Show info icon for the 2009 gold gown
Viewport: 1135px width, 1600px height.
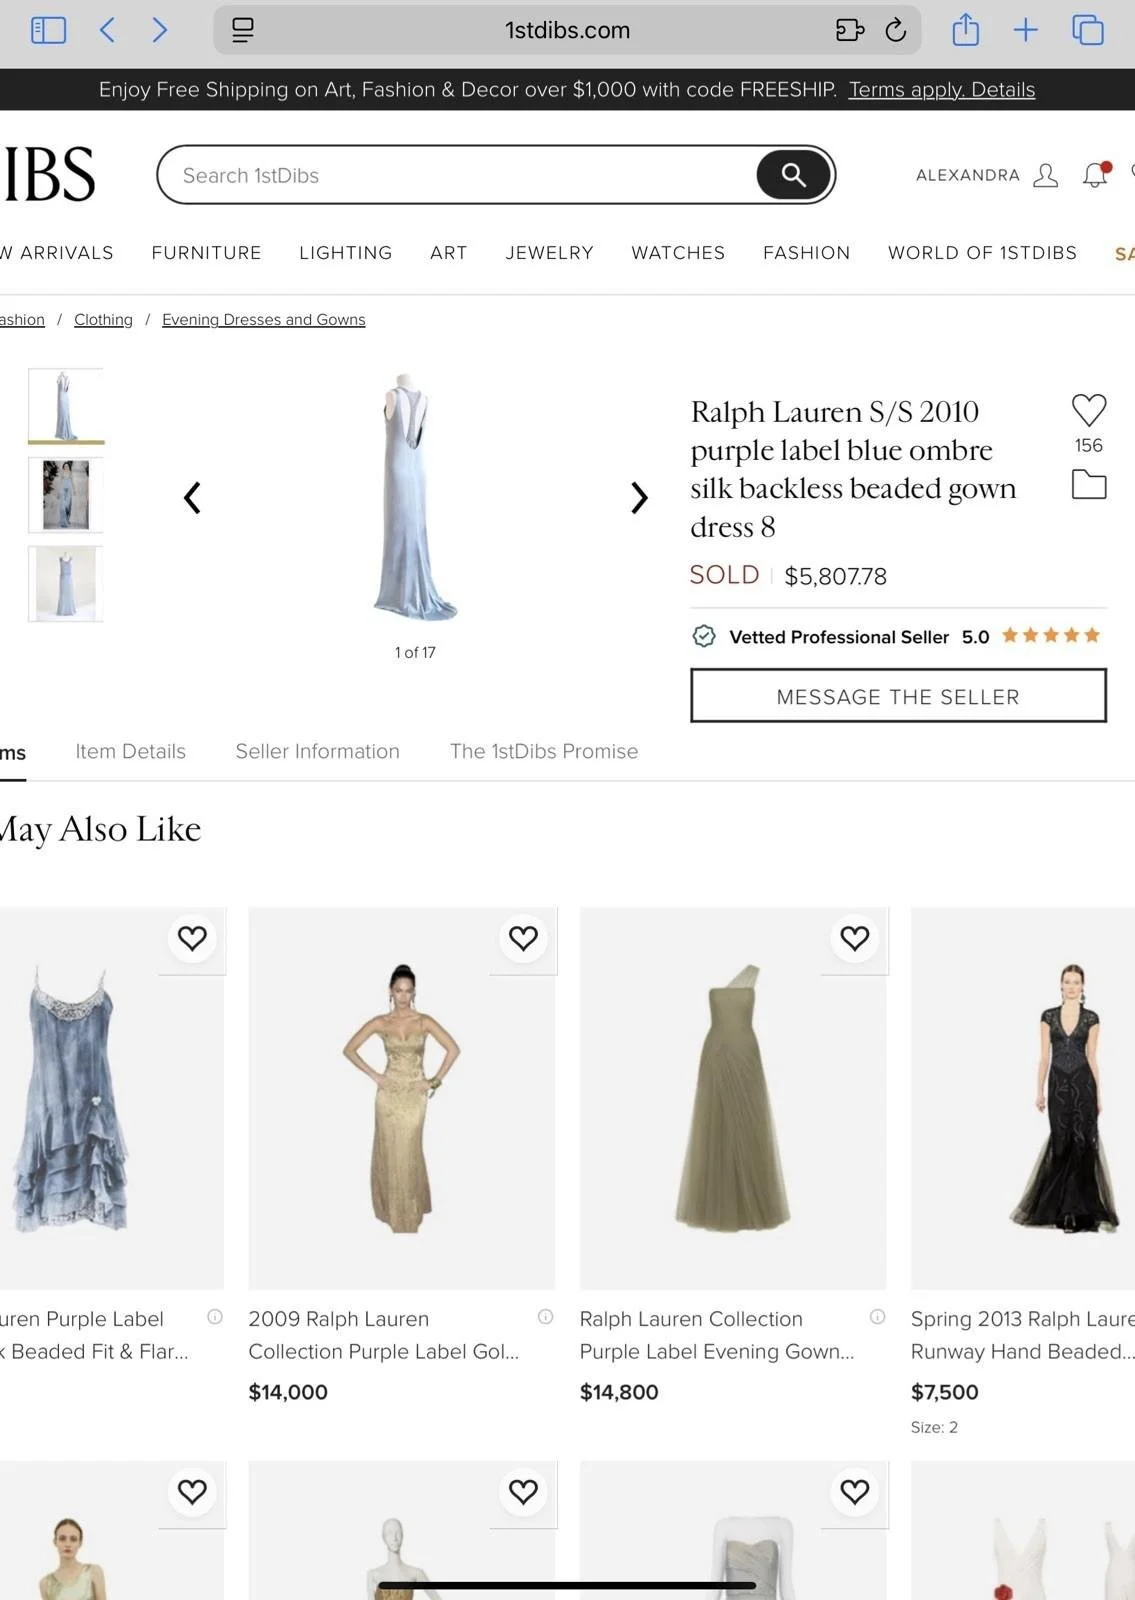point(546,1317)
